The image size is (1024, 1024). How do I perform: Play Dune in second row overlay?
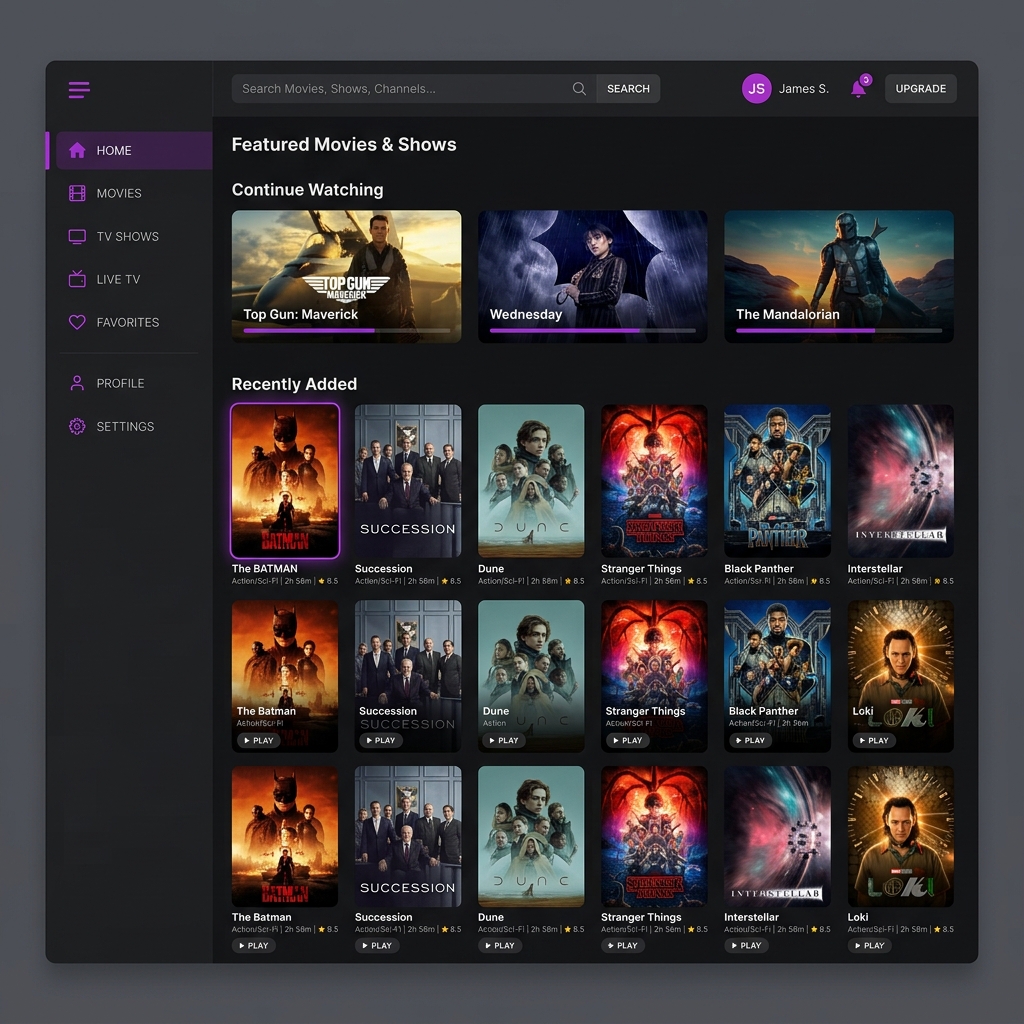(x=504, y=741)
